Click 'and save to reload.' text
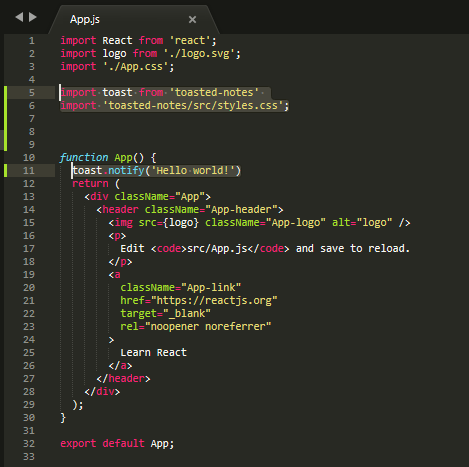This screenshot has width=469, height=467. (353, 249)
